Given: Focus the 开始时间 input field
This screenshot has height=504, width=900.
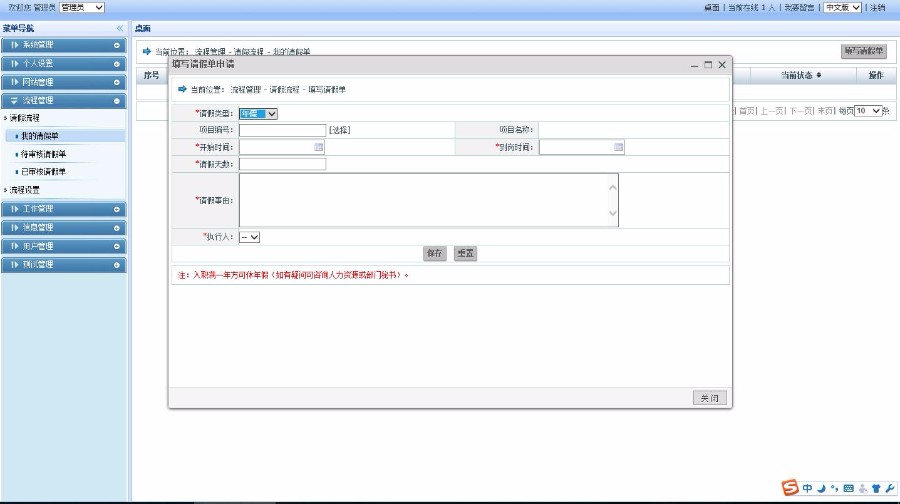Looking at the screenshot, I should (x=282, y=148).
